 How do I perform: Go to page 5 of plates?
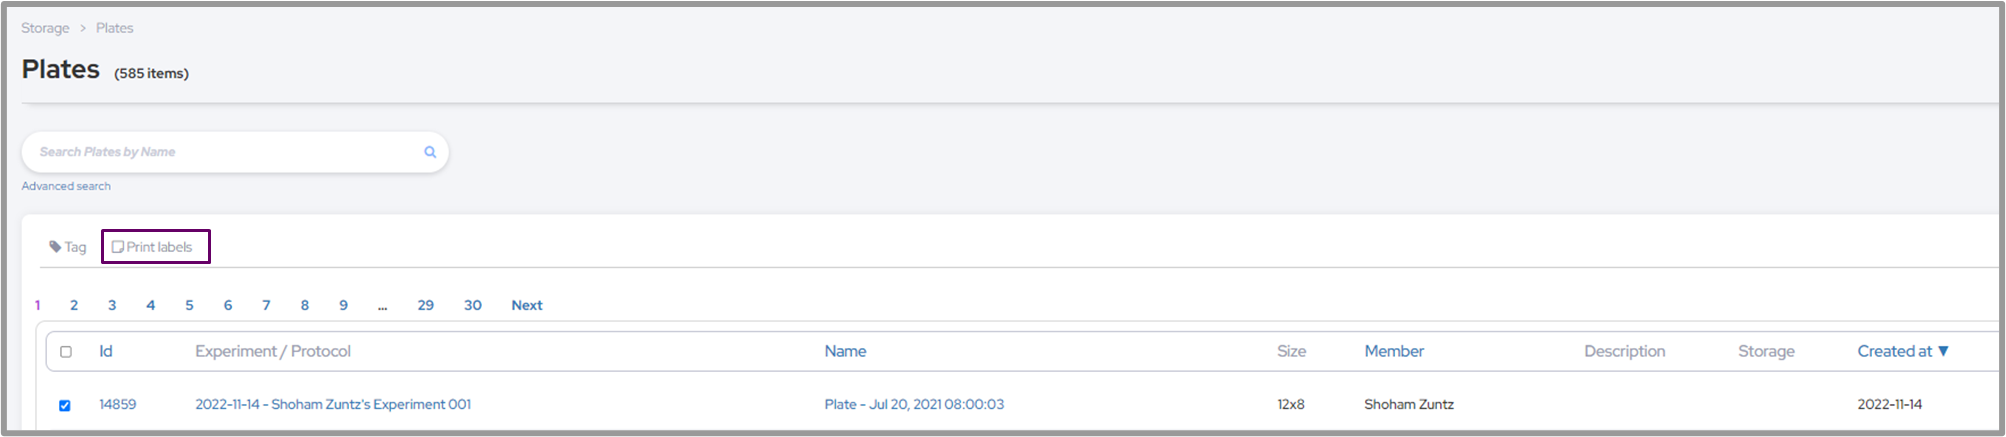pos(189,305)
